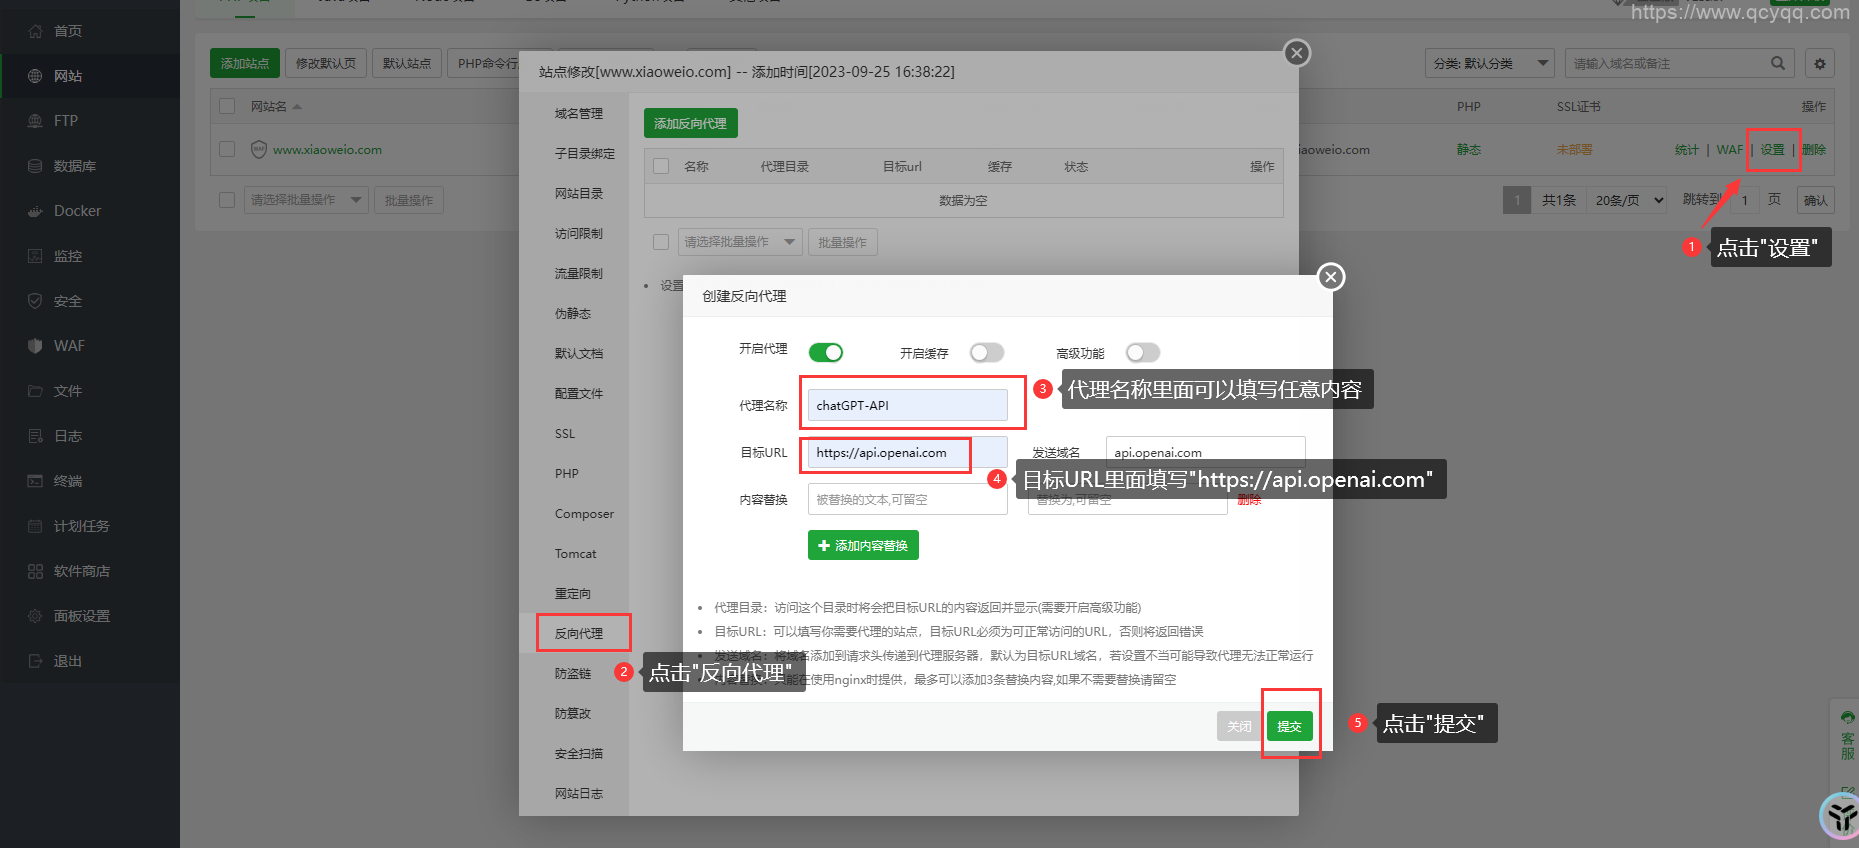
Task: Select 反向代理 in the site settings menu
Action: pos(579,633)
